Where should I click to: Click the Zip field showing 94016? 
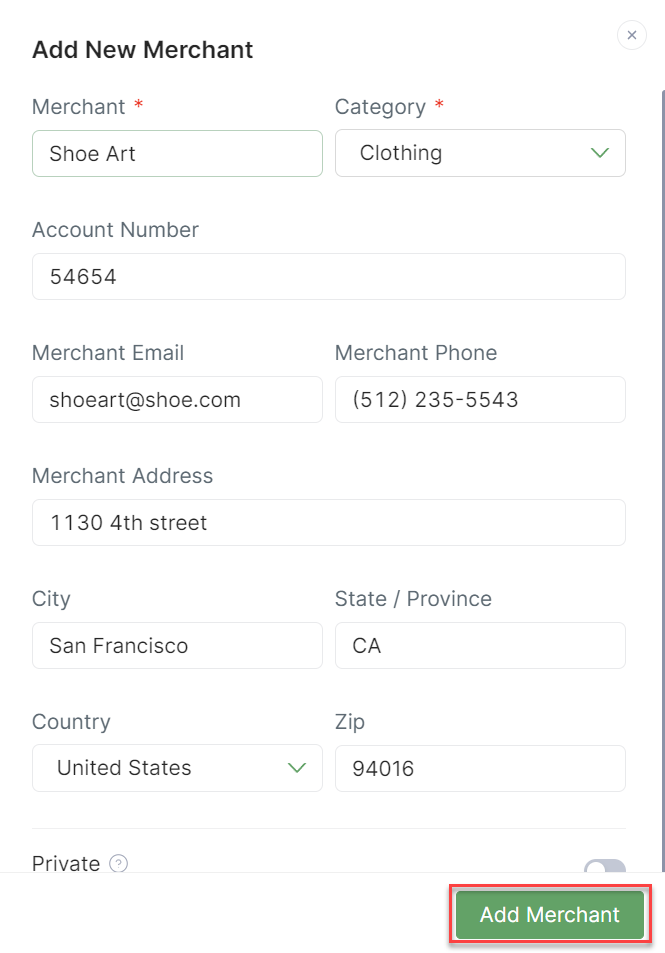[x=479, y=769]
